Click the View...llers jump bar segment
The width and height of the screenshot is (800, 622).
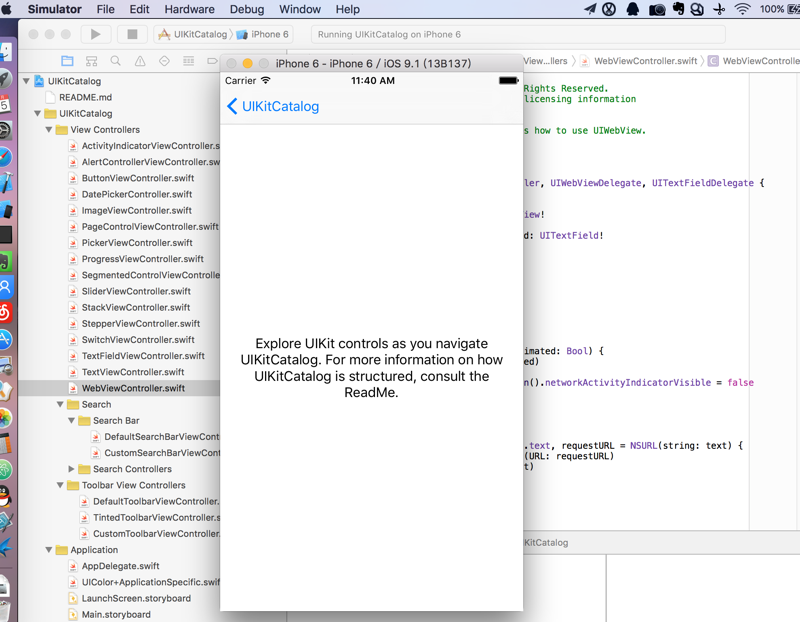coord(545,61)
